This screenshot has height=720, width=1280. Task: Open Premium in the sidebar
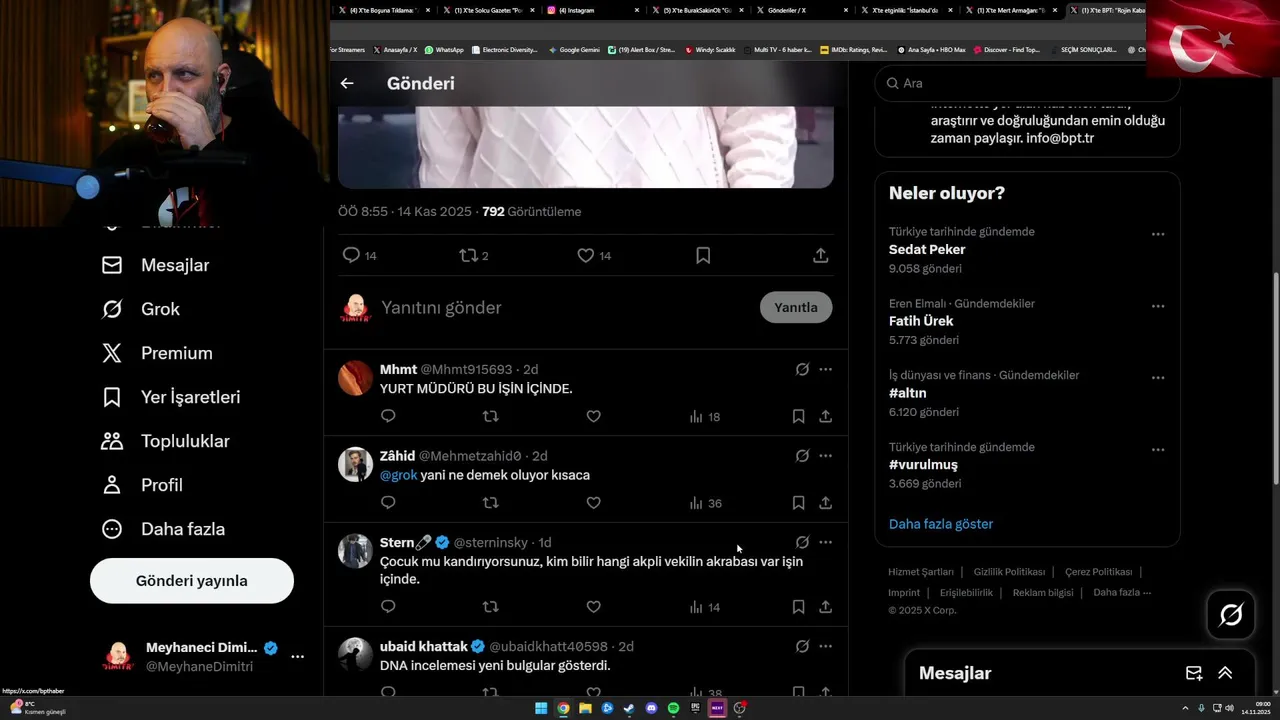pyautogui.click(x=157, y=353)
